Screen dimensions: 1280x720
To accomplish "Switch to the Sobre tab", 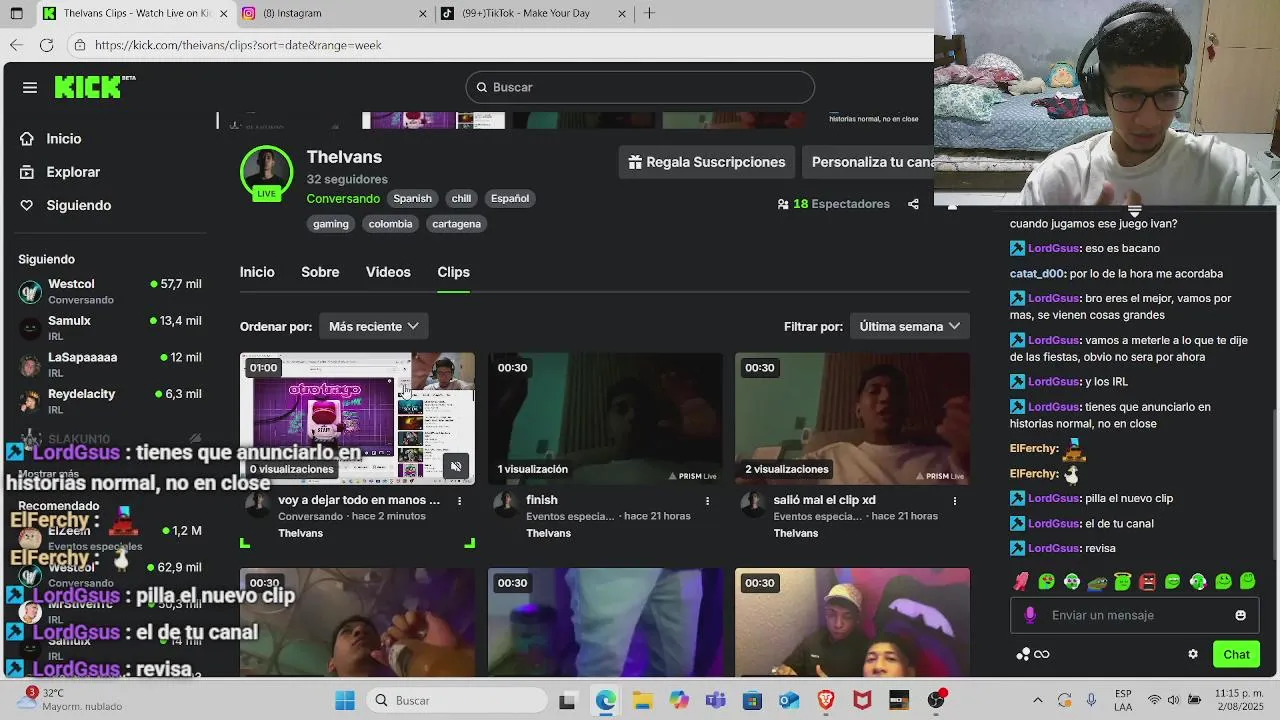I will click(320, 272).
